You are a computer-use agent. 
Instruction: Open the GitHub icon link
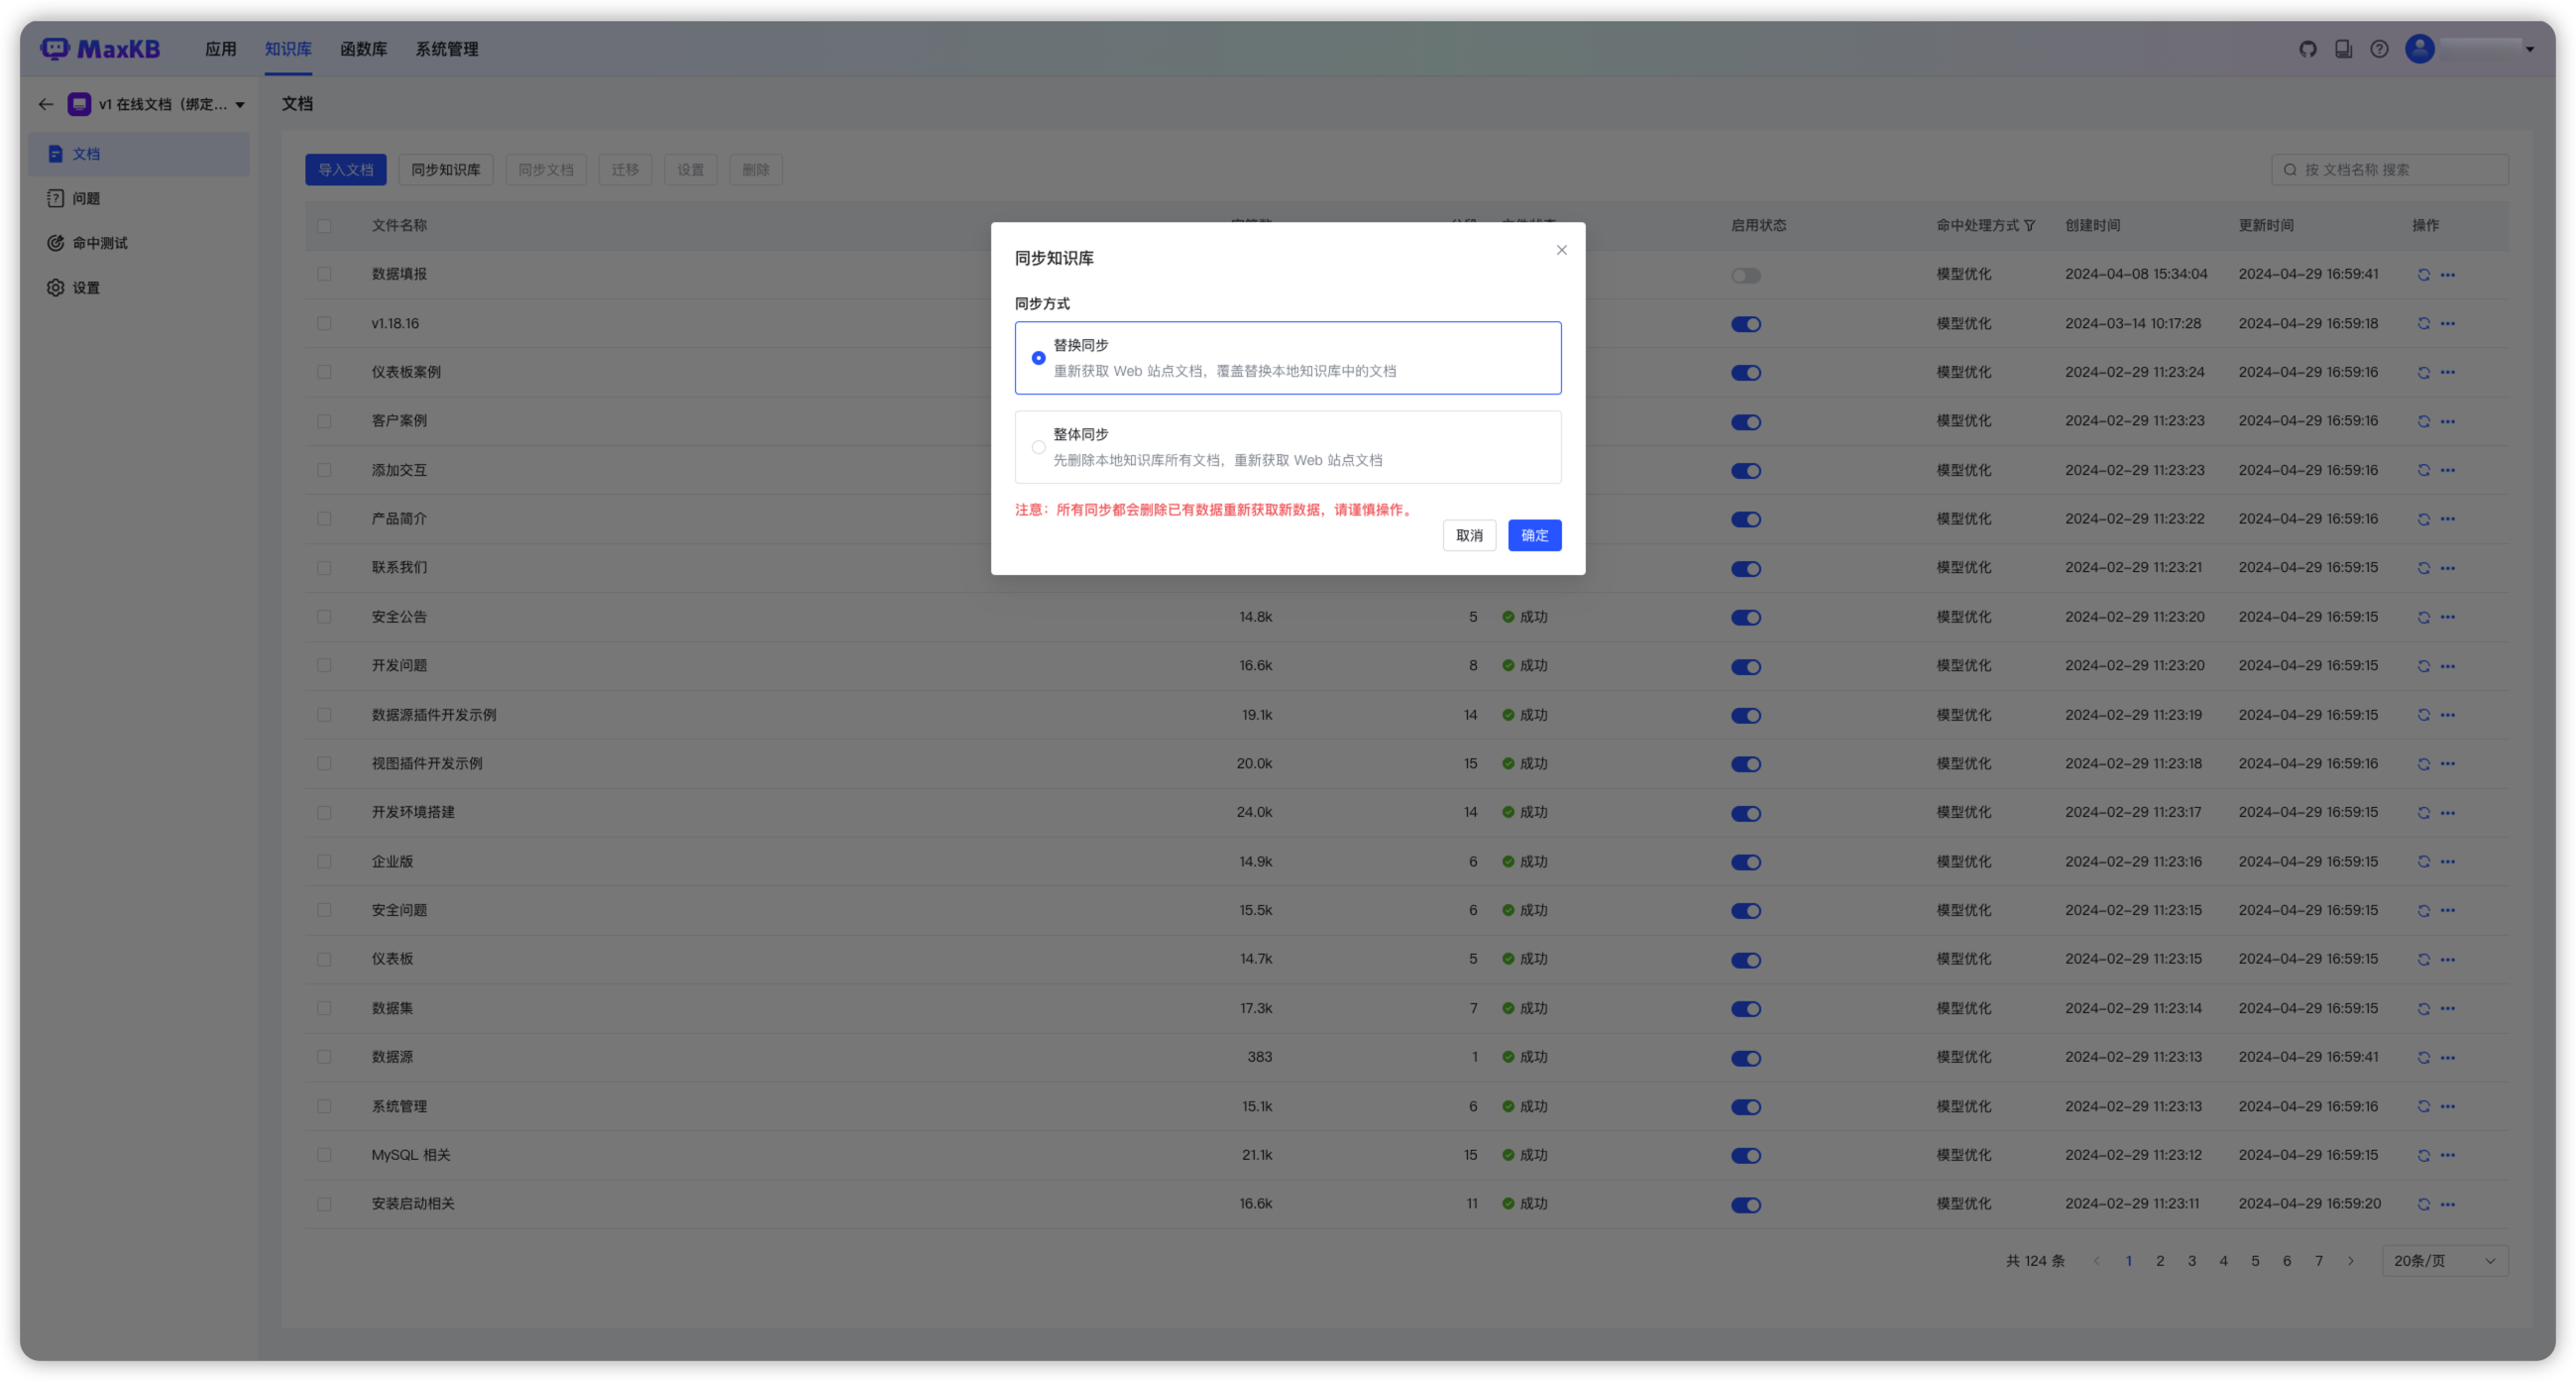click(2308, 49)
